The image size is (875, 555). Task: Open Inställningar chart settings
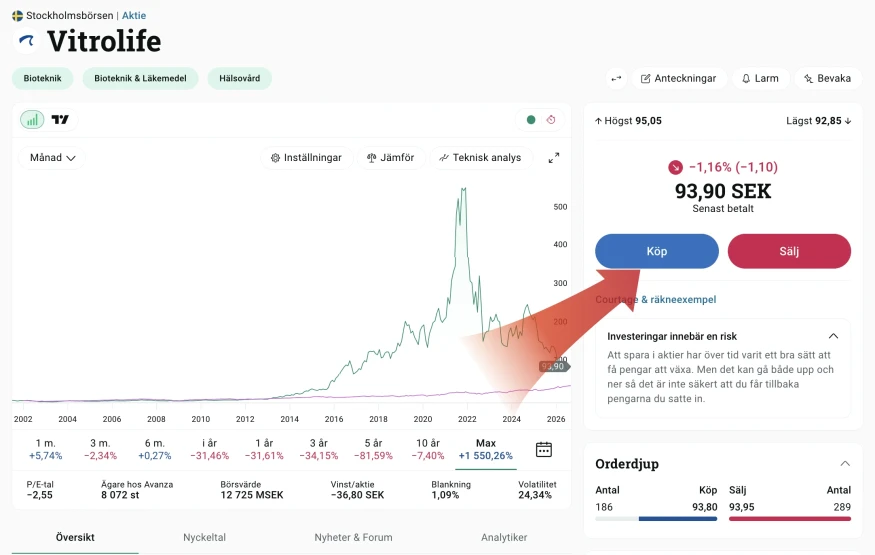306,158
